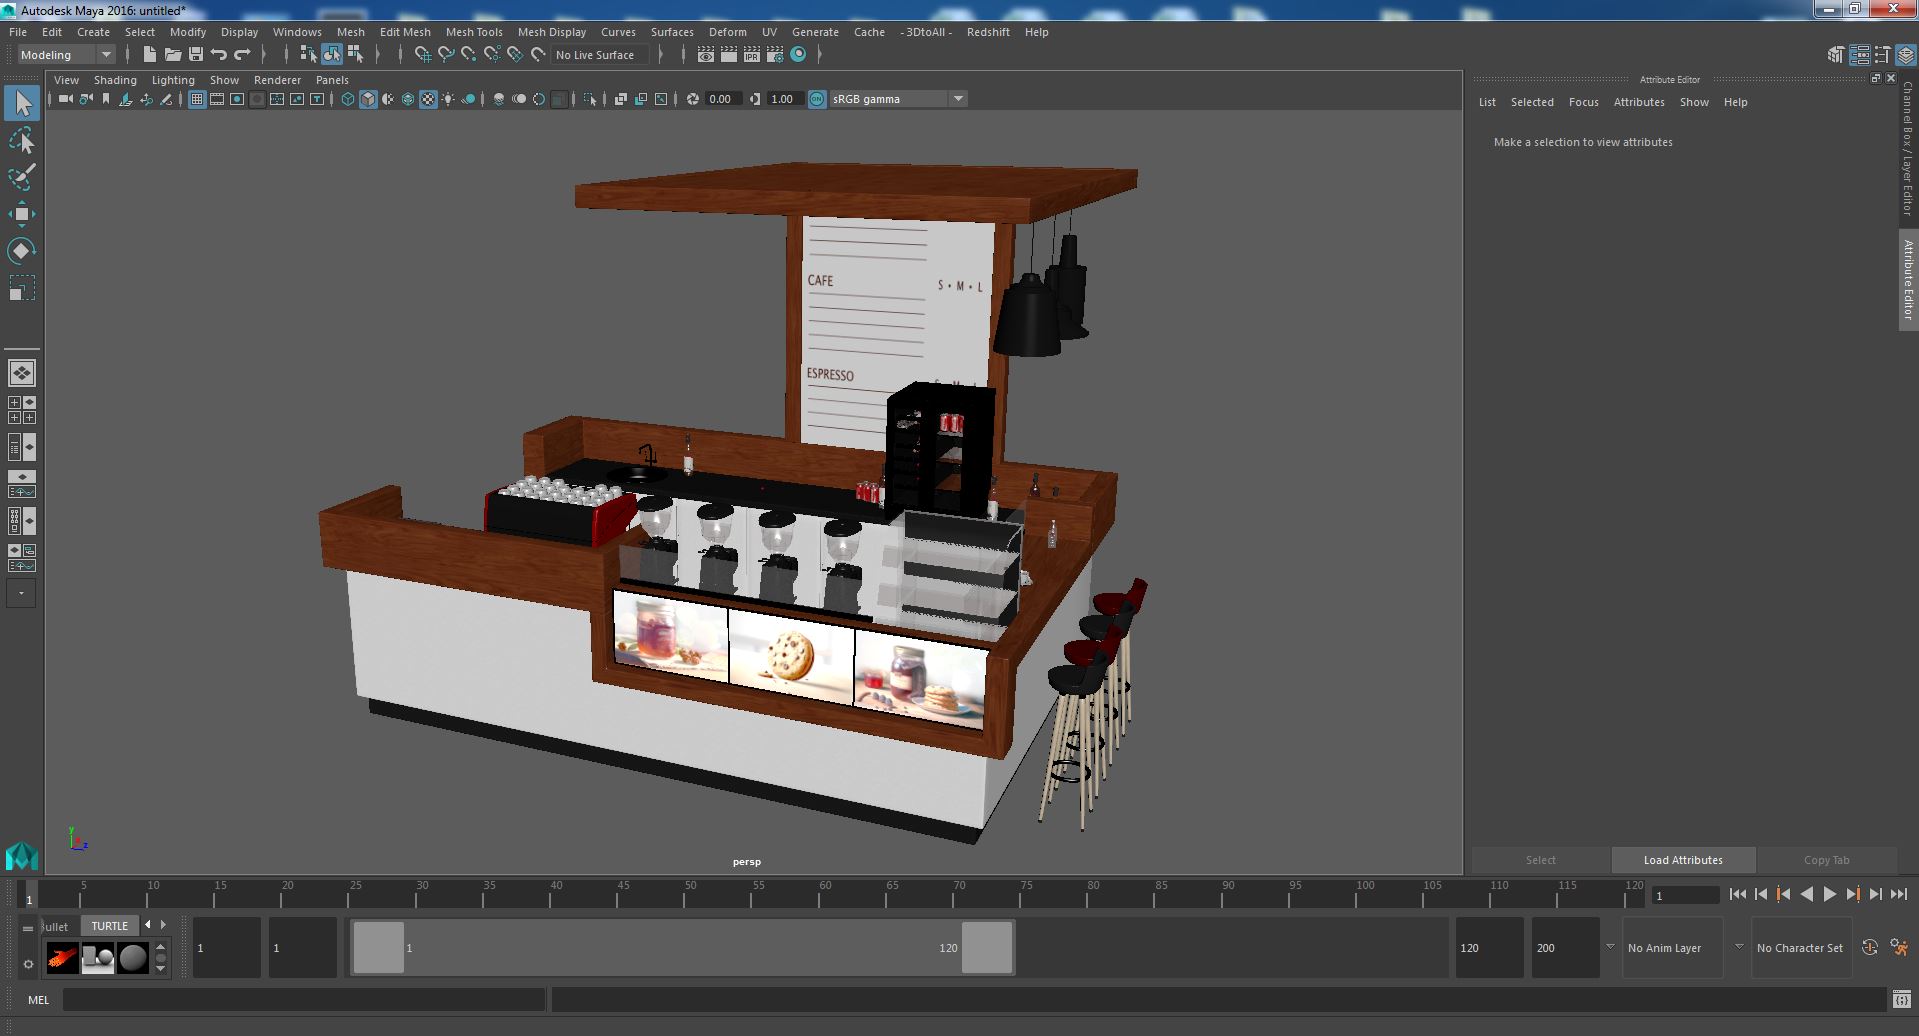
Task: Open the viewport Panels menu
Action: (x=332, y=80)
